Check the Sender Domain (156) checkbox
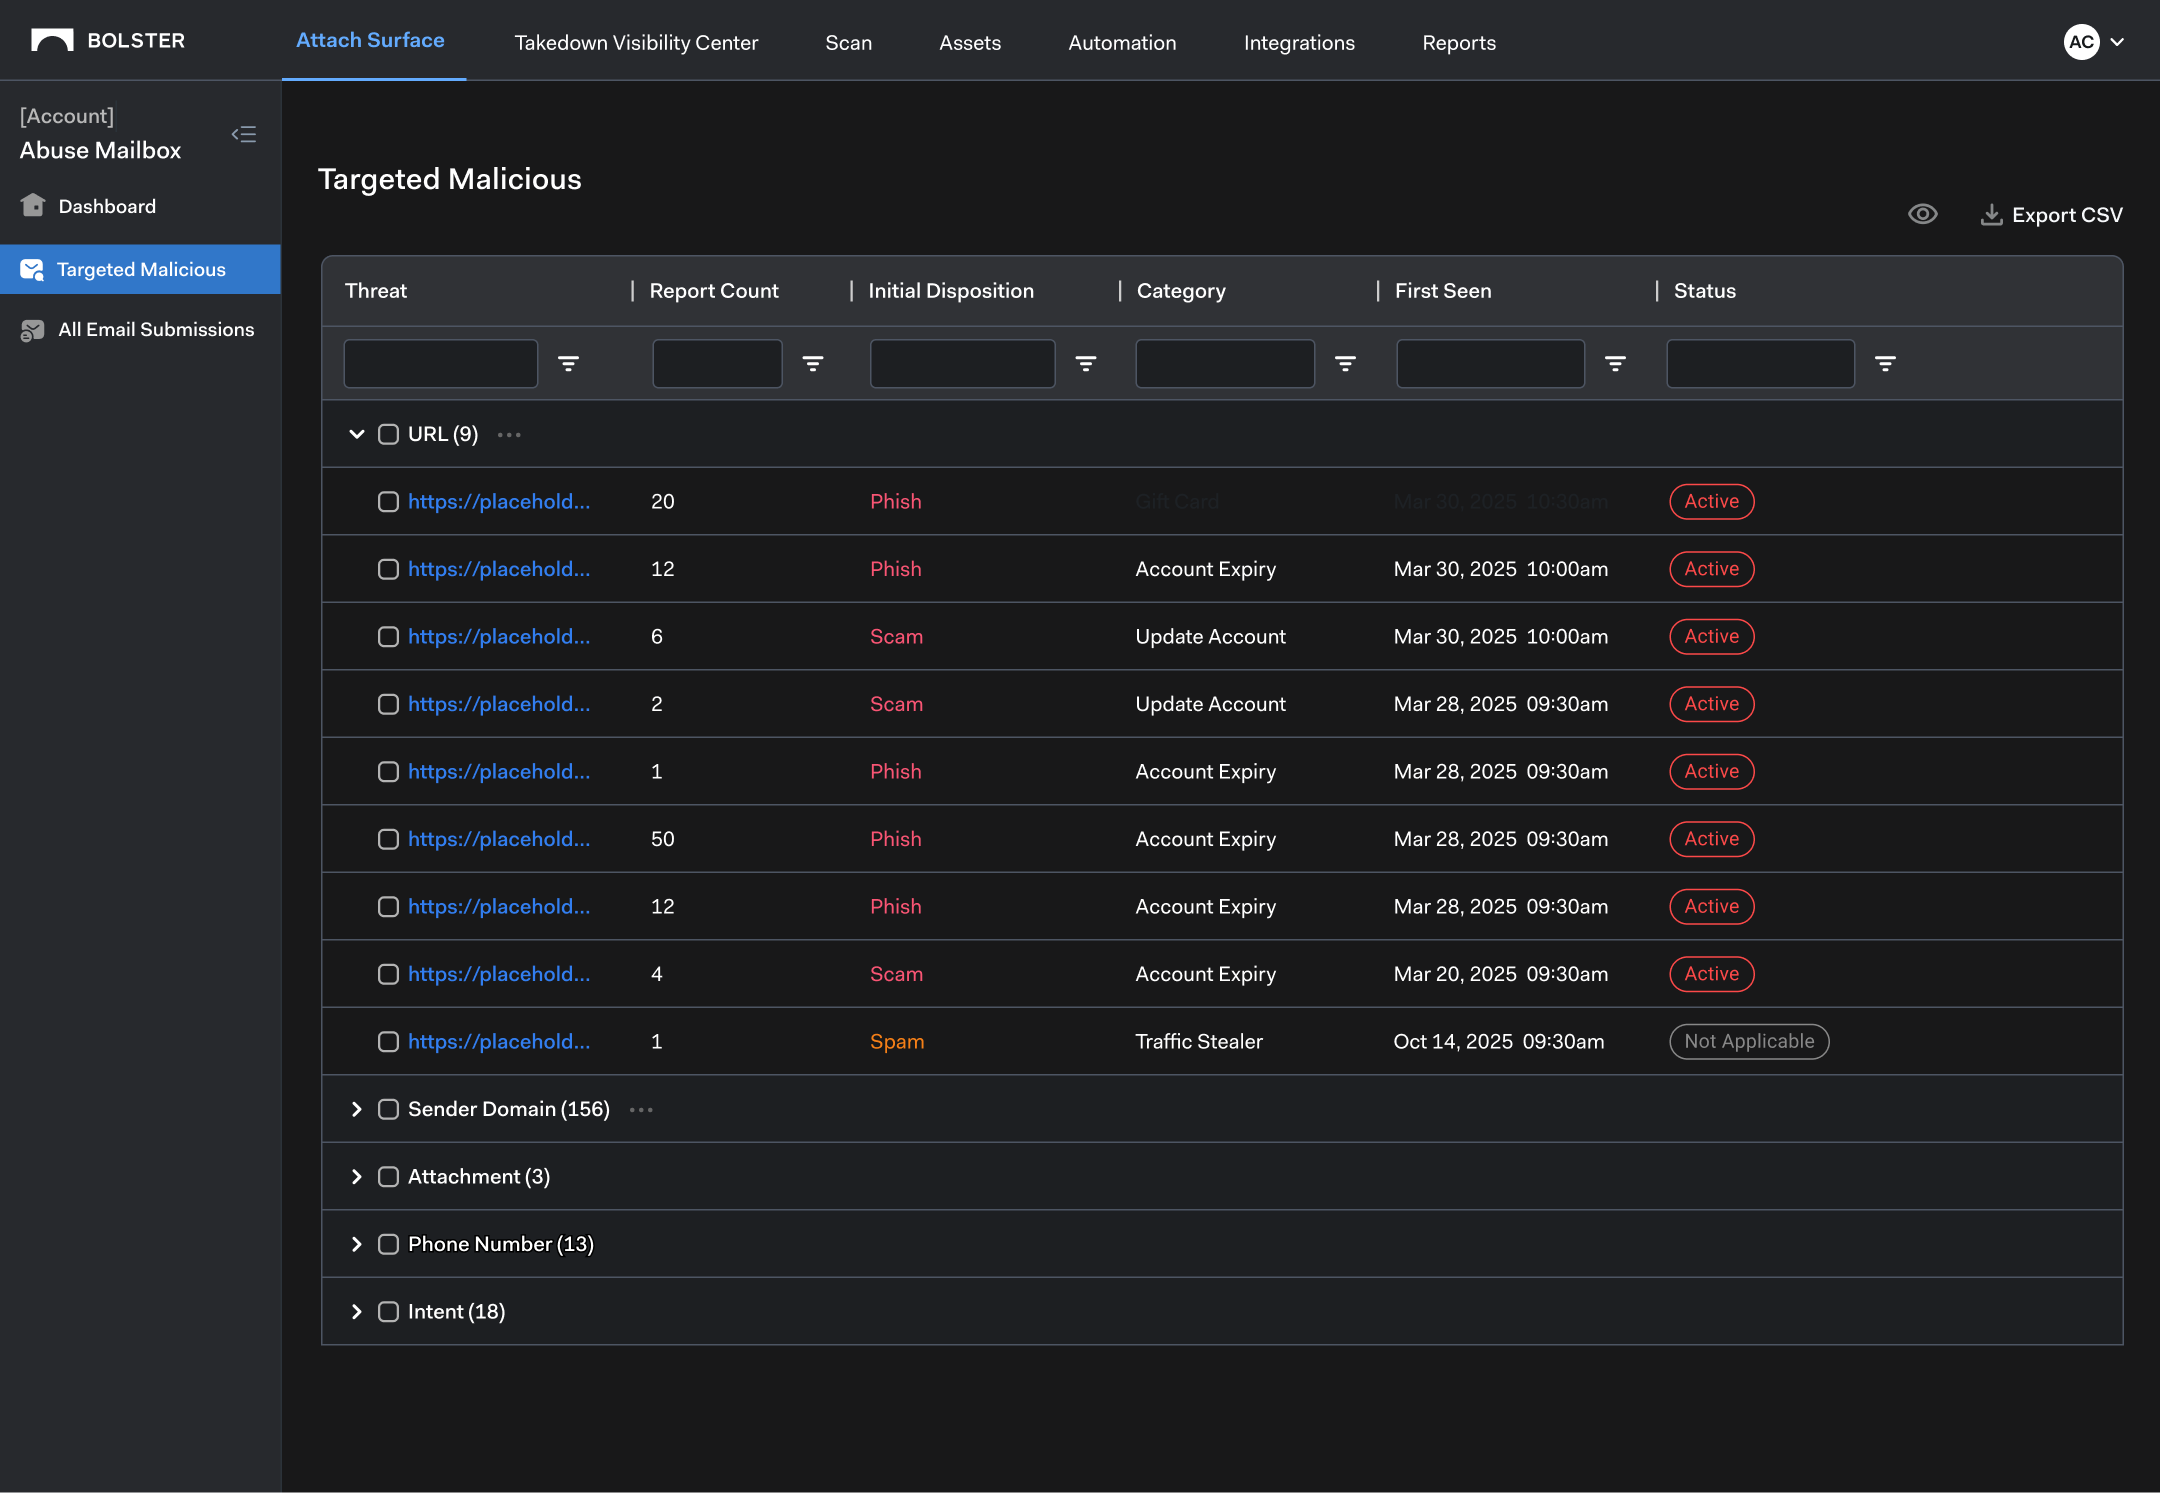The height and width of the screenshot is (1493, 2160). click(388, 1109)
